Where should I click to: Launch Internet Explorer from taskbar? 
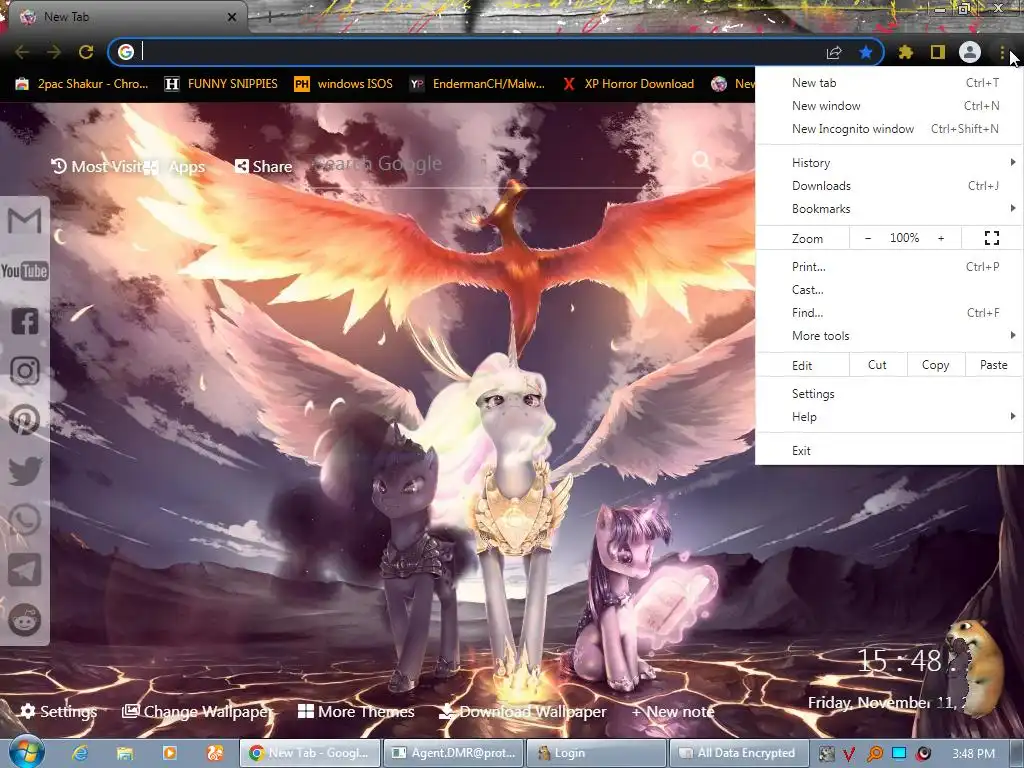coord(80,753)
